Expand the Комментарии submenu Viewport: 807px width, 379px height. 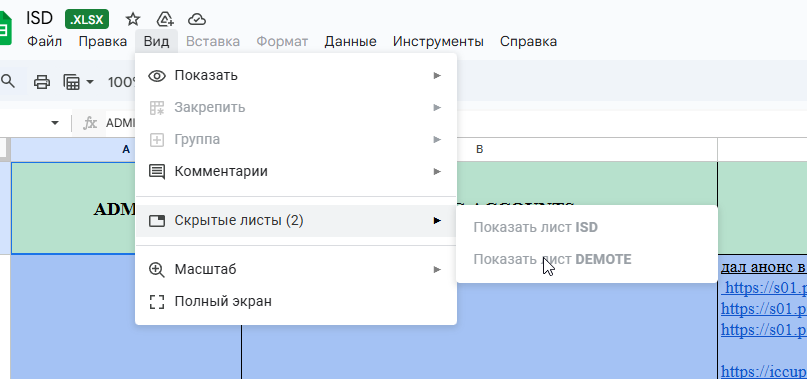point(296,171)
